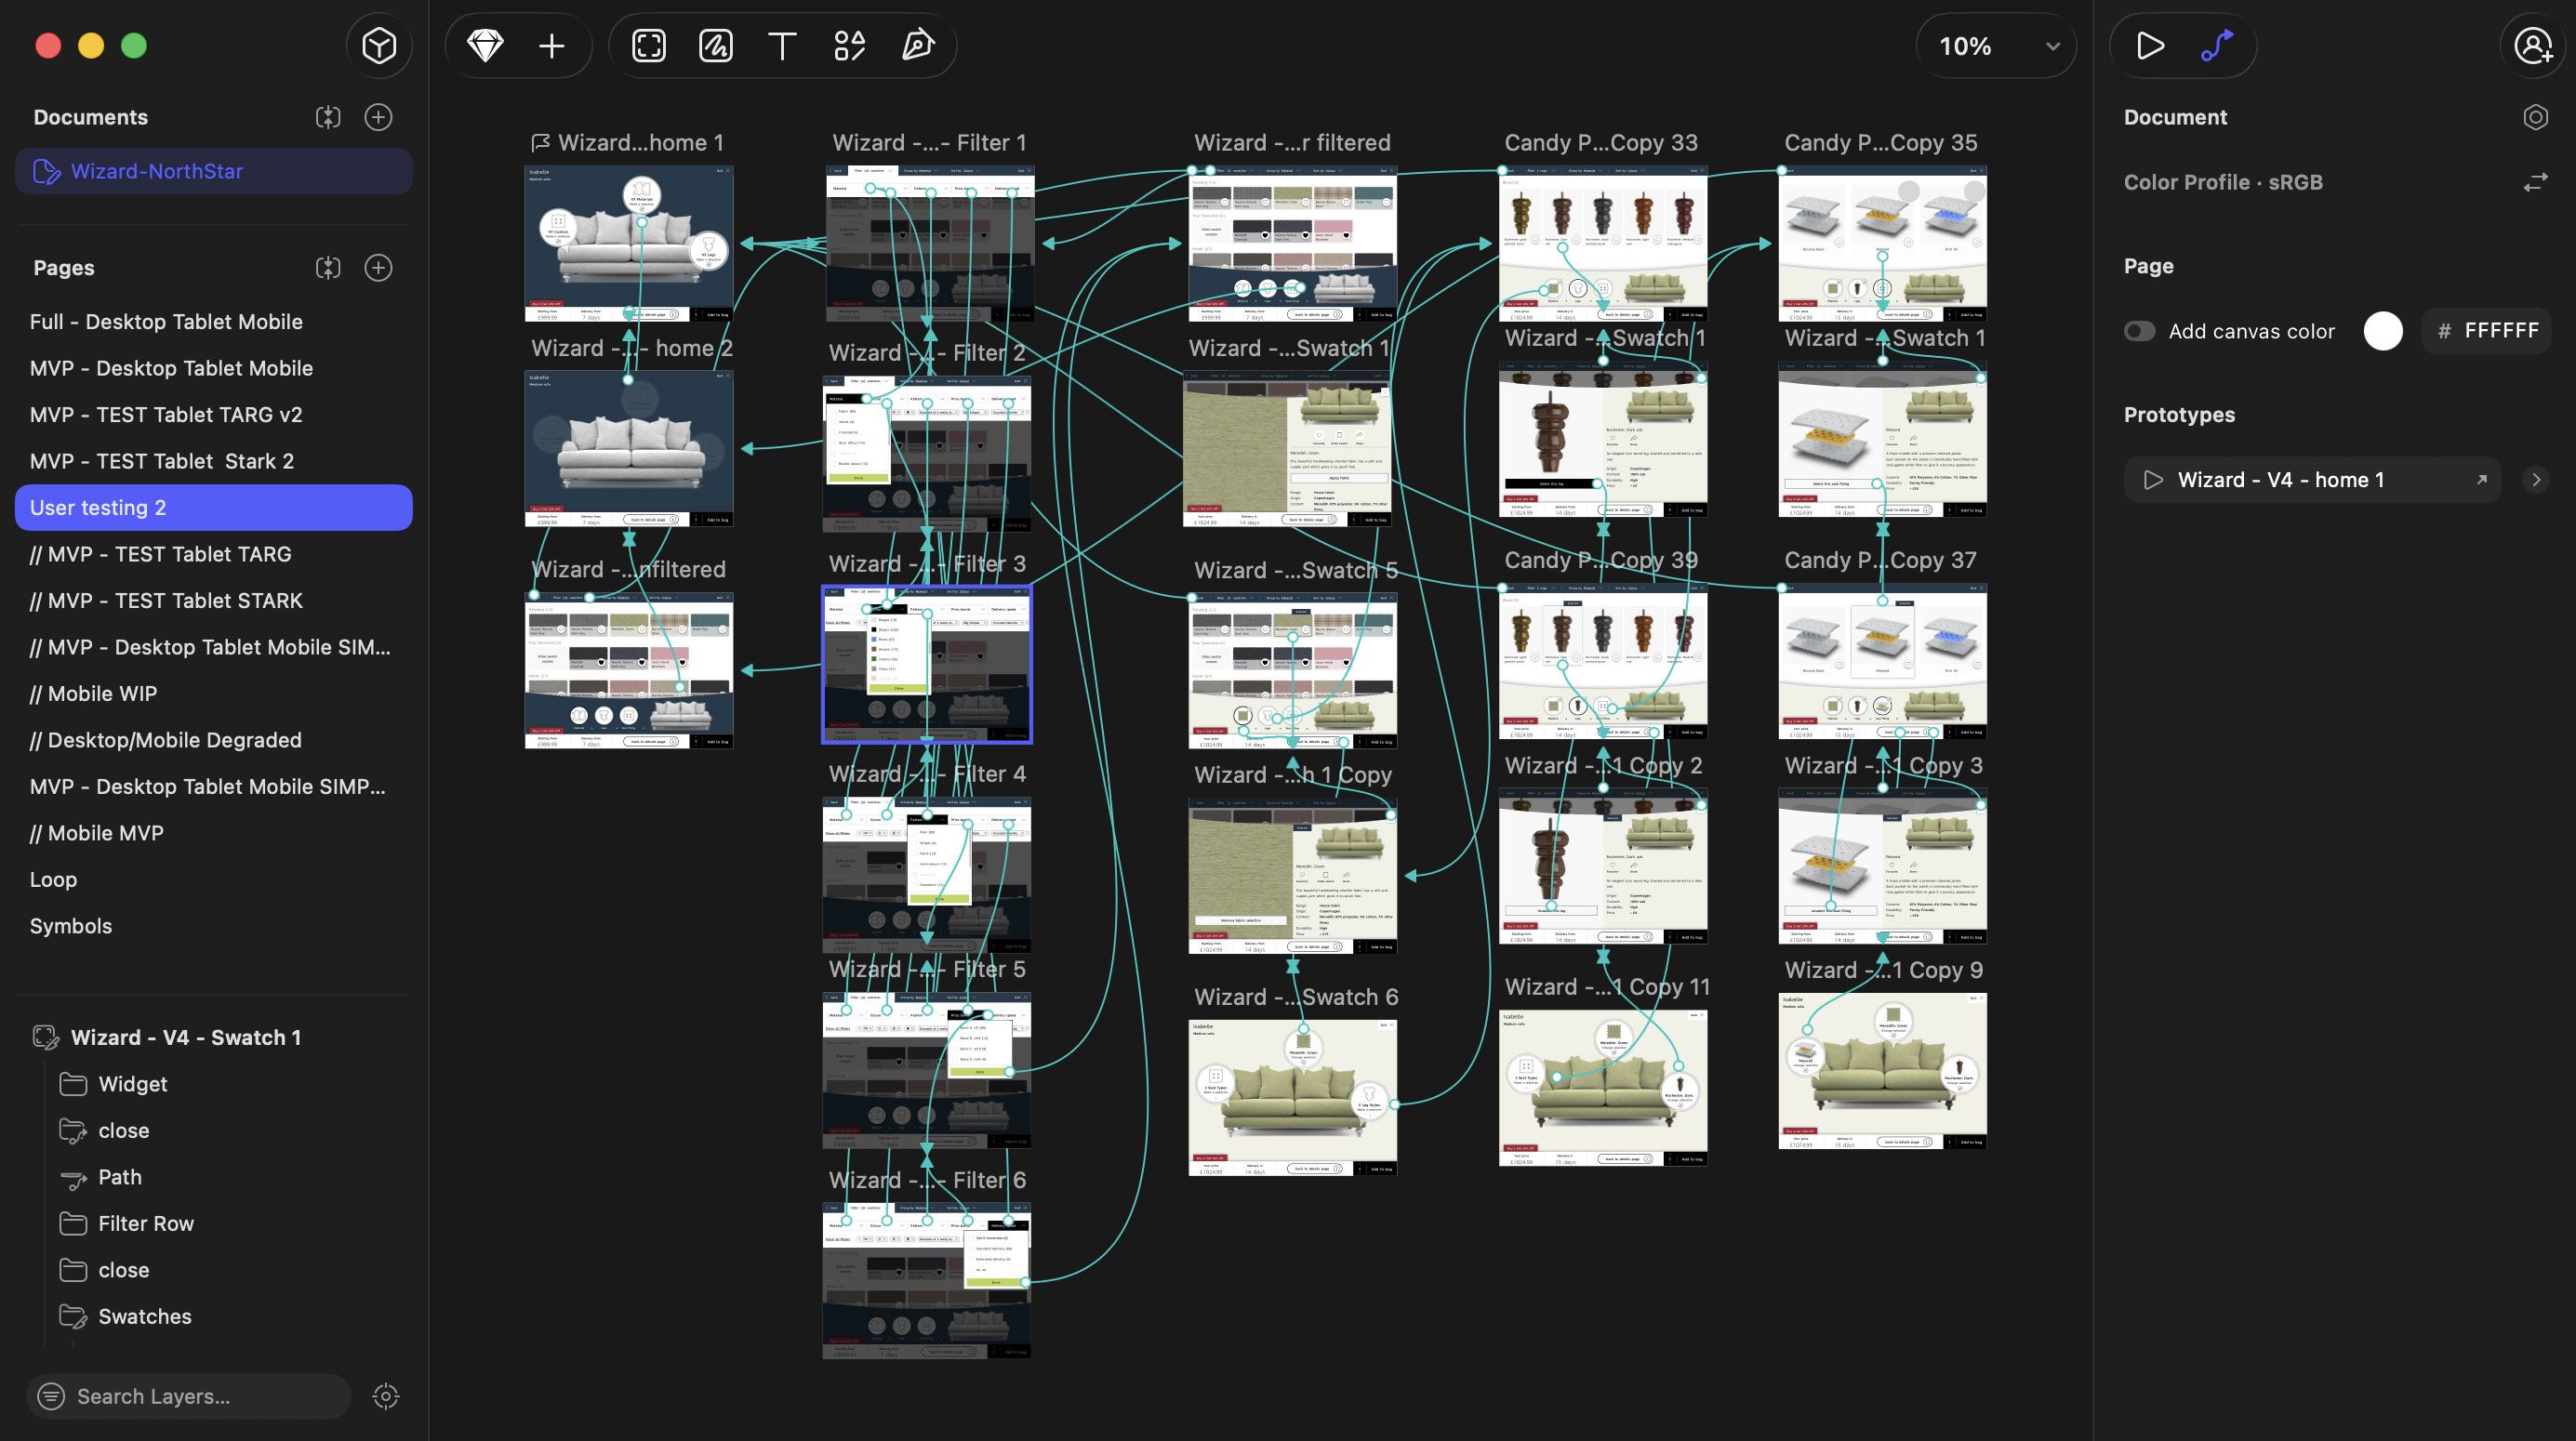Open // MVP - TEST Tablet STARK page

[213, 601]
